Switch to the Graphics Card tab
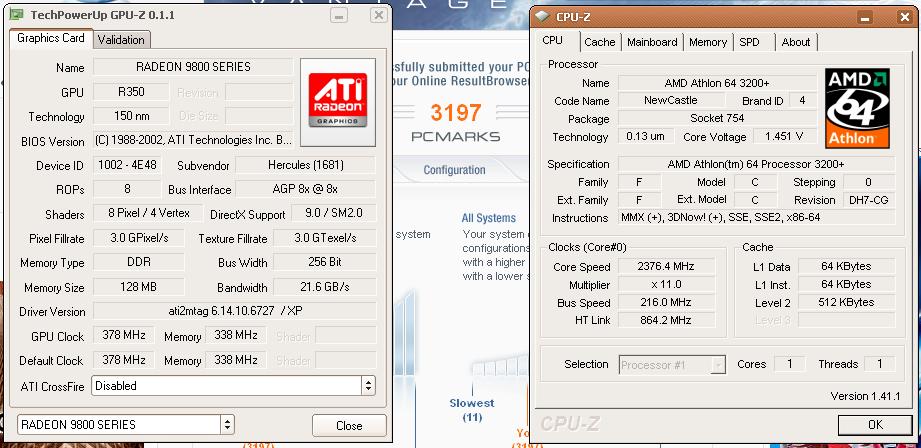 click(x=51, y=38)
